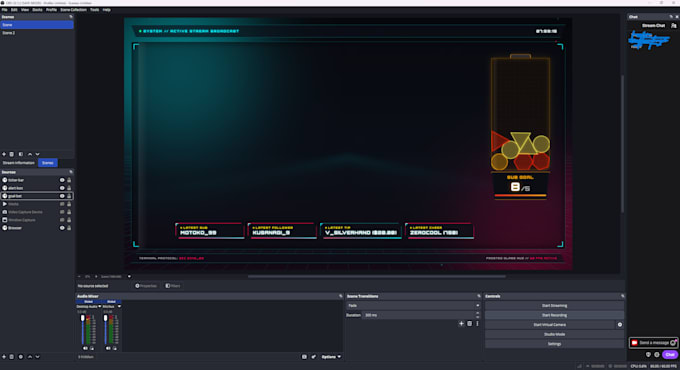Click Start Streaming button

pyautogui.click(x=554, y=305)
